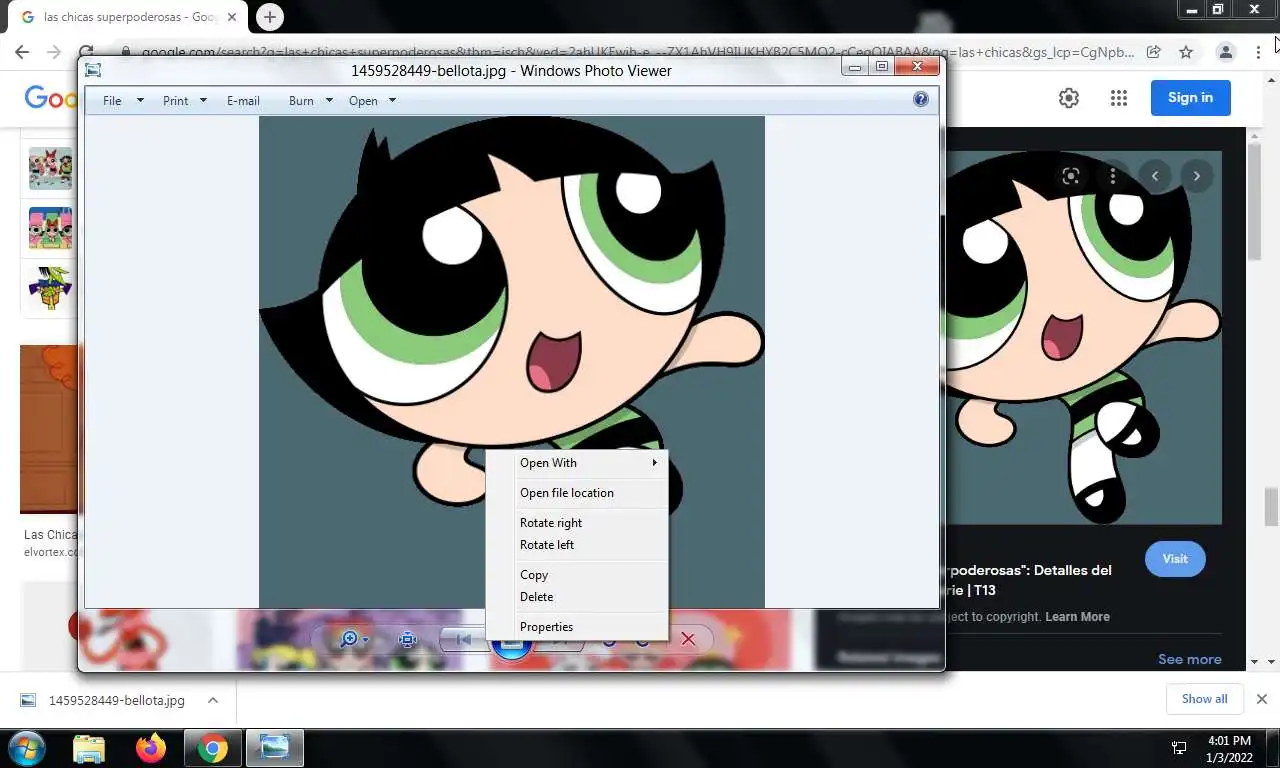Open Google Lens search icon on preview
Viewport: 1280px width, 768px height.
coord(1071,176)
